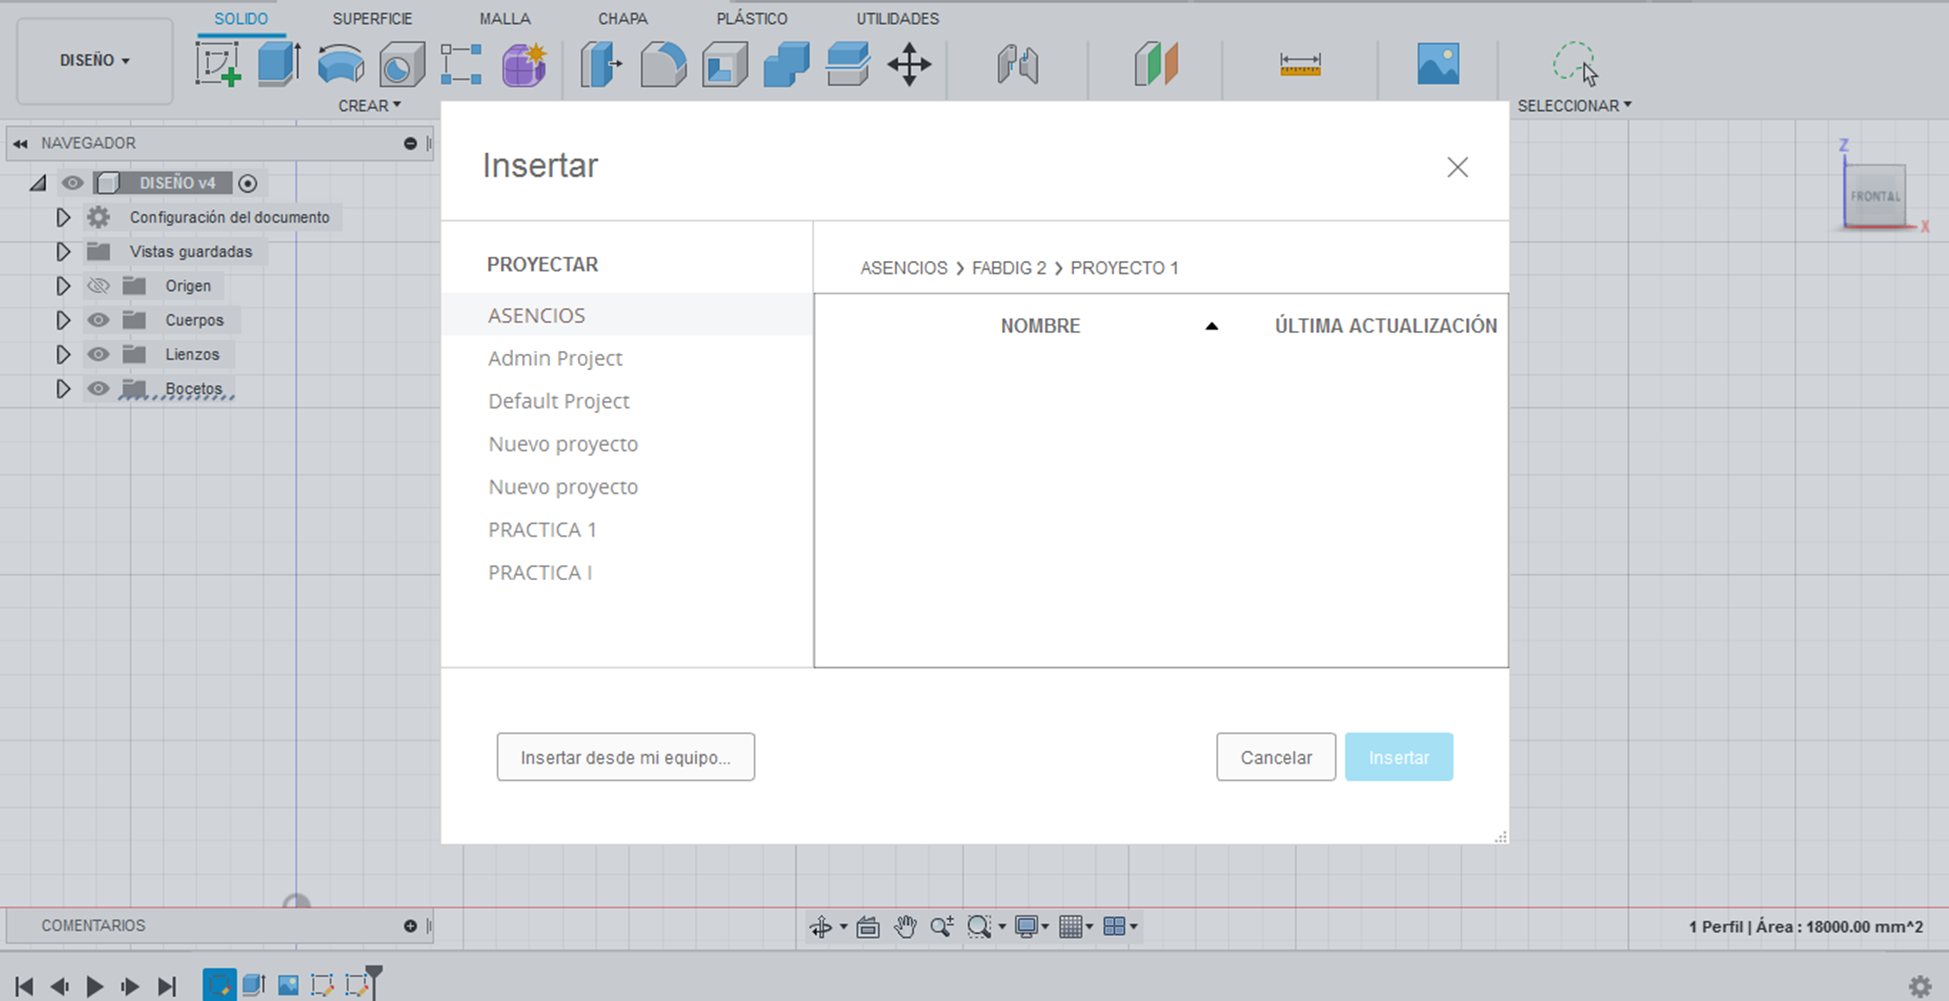The height and width of the screenshot is (1001, 1949).
Task: Open timeline settings gear
Action: tap(1920, 986)
